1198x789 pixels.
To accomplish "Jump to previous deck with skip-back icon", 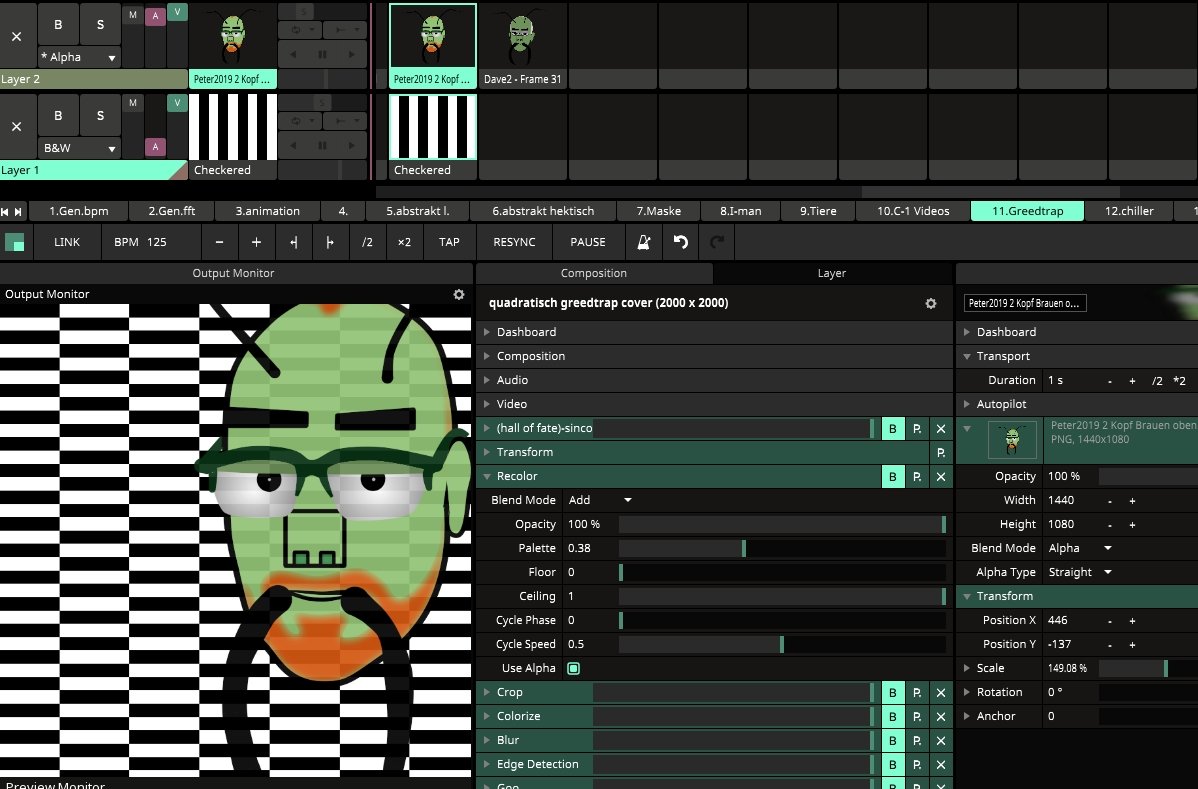I will [6, 211].
